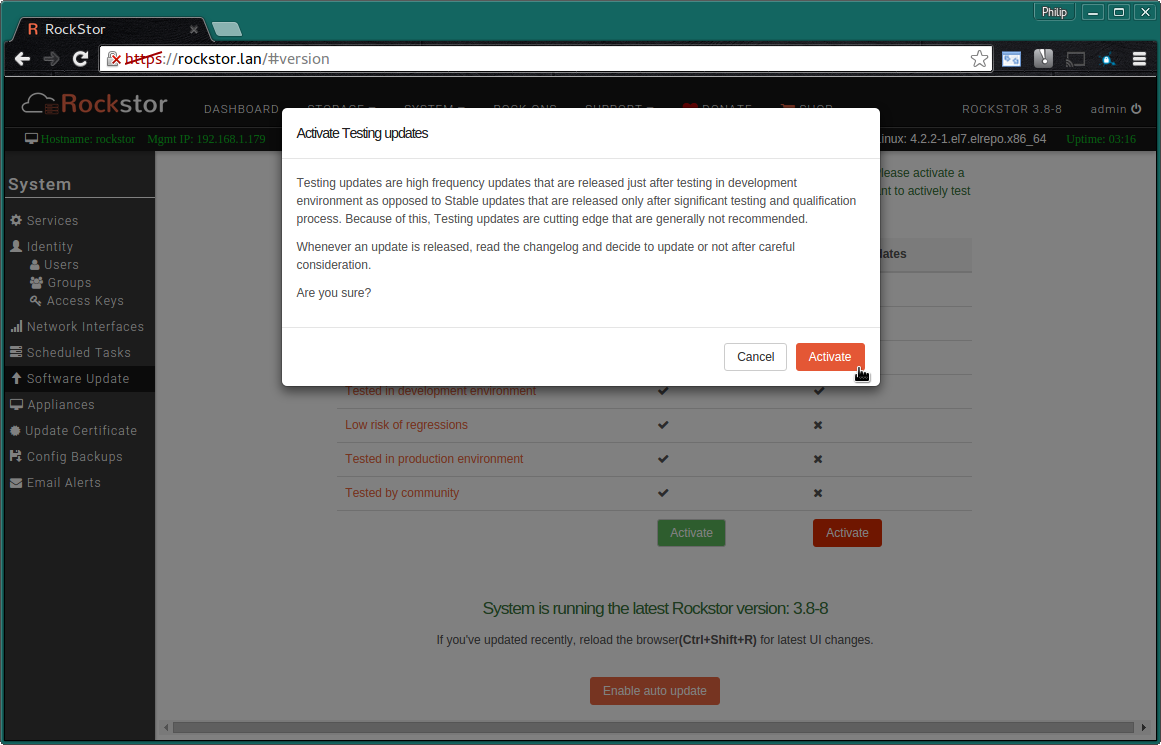Open Users via its user icon

[34, 264]
